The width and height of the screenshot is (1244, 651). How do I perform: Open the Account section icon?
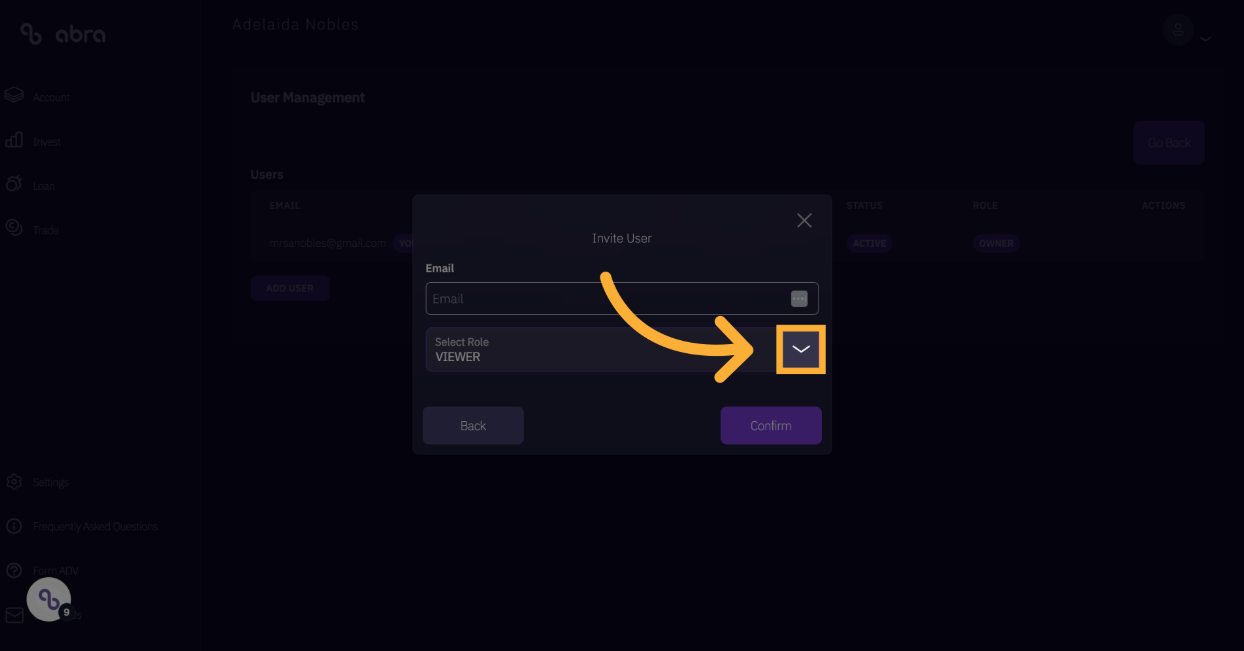point(14,96)
